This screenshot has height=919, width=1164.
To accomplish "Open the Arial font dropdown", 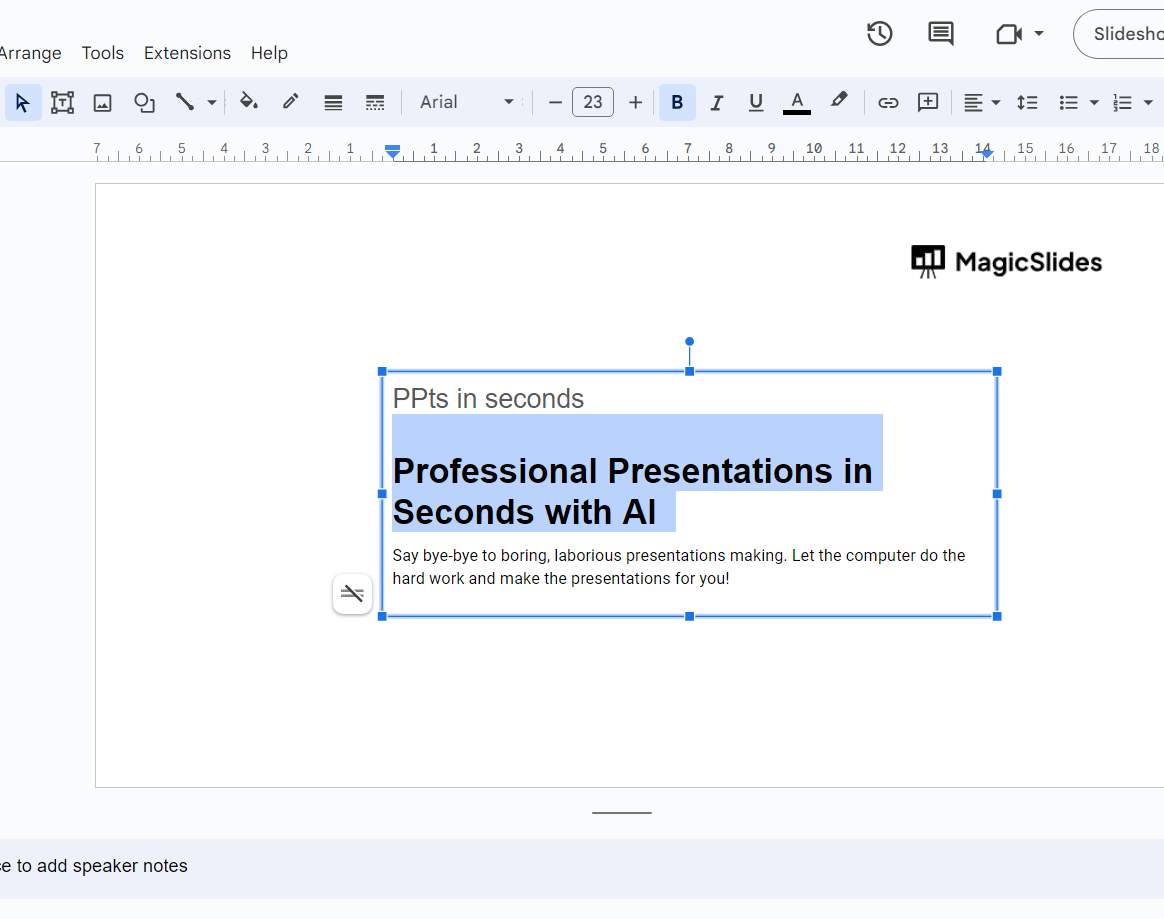I will pyautogui.click(x=466, y=102).
